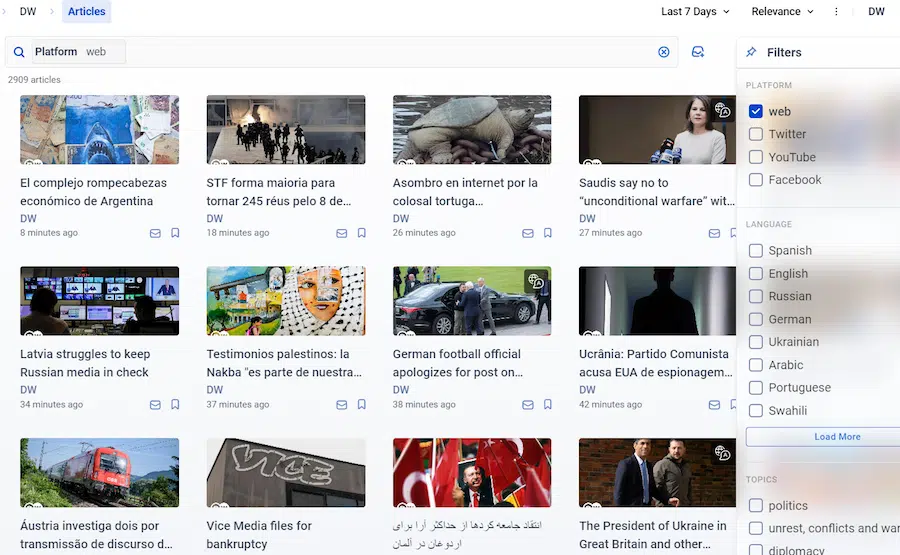Clear the search filter with the X icon
The height and width of the screenshot is (555, 900).
(x=664, y=52)
